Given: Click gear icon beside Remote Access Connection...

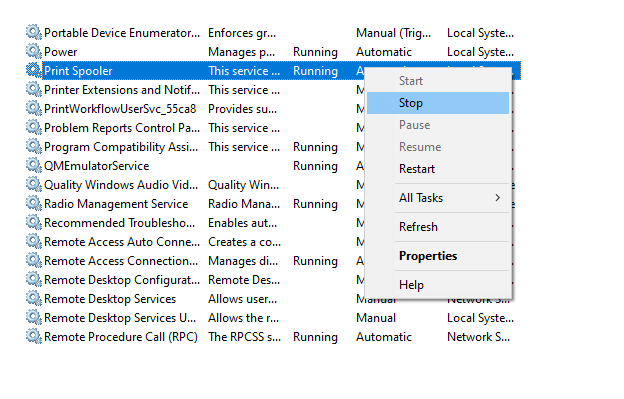Looking at the screenshot, I should pos(34,261).
